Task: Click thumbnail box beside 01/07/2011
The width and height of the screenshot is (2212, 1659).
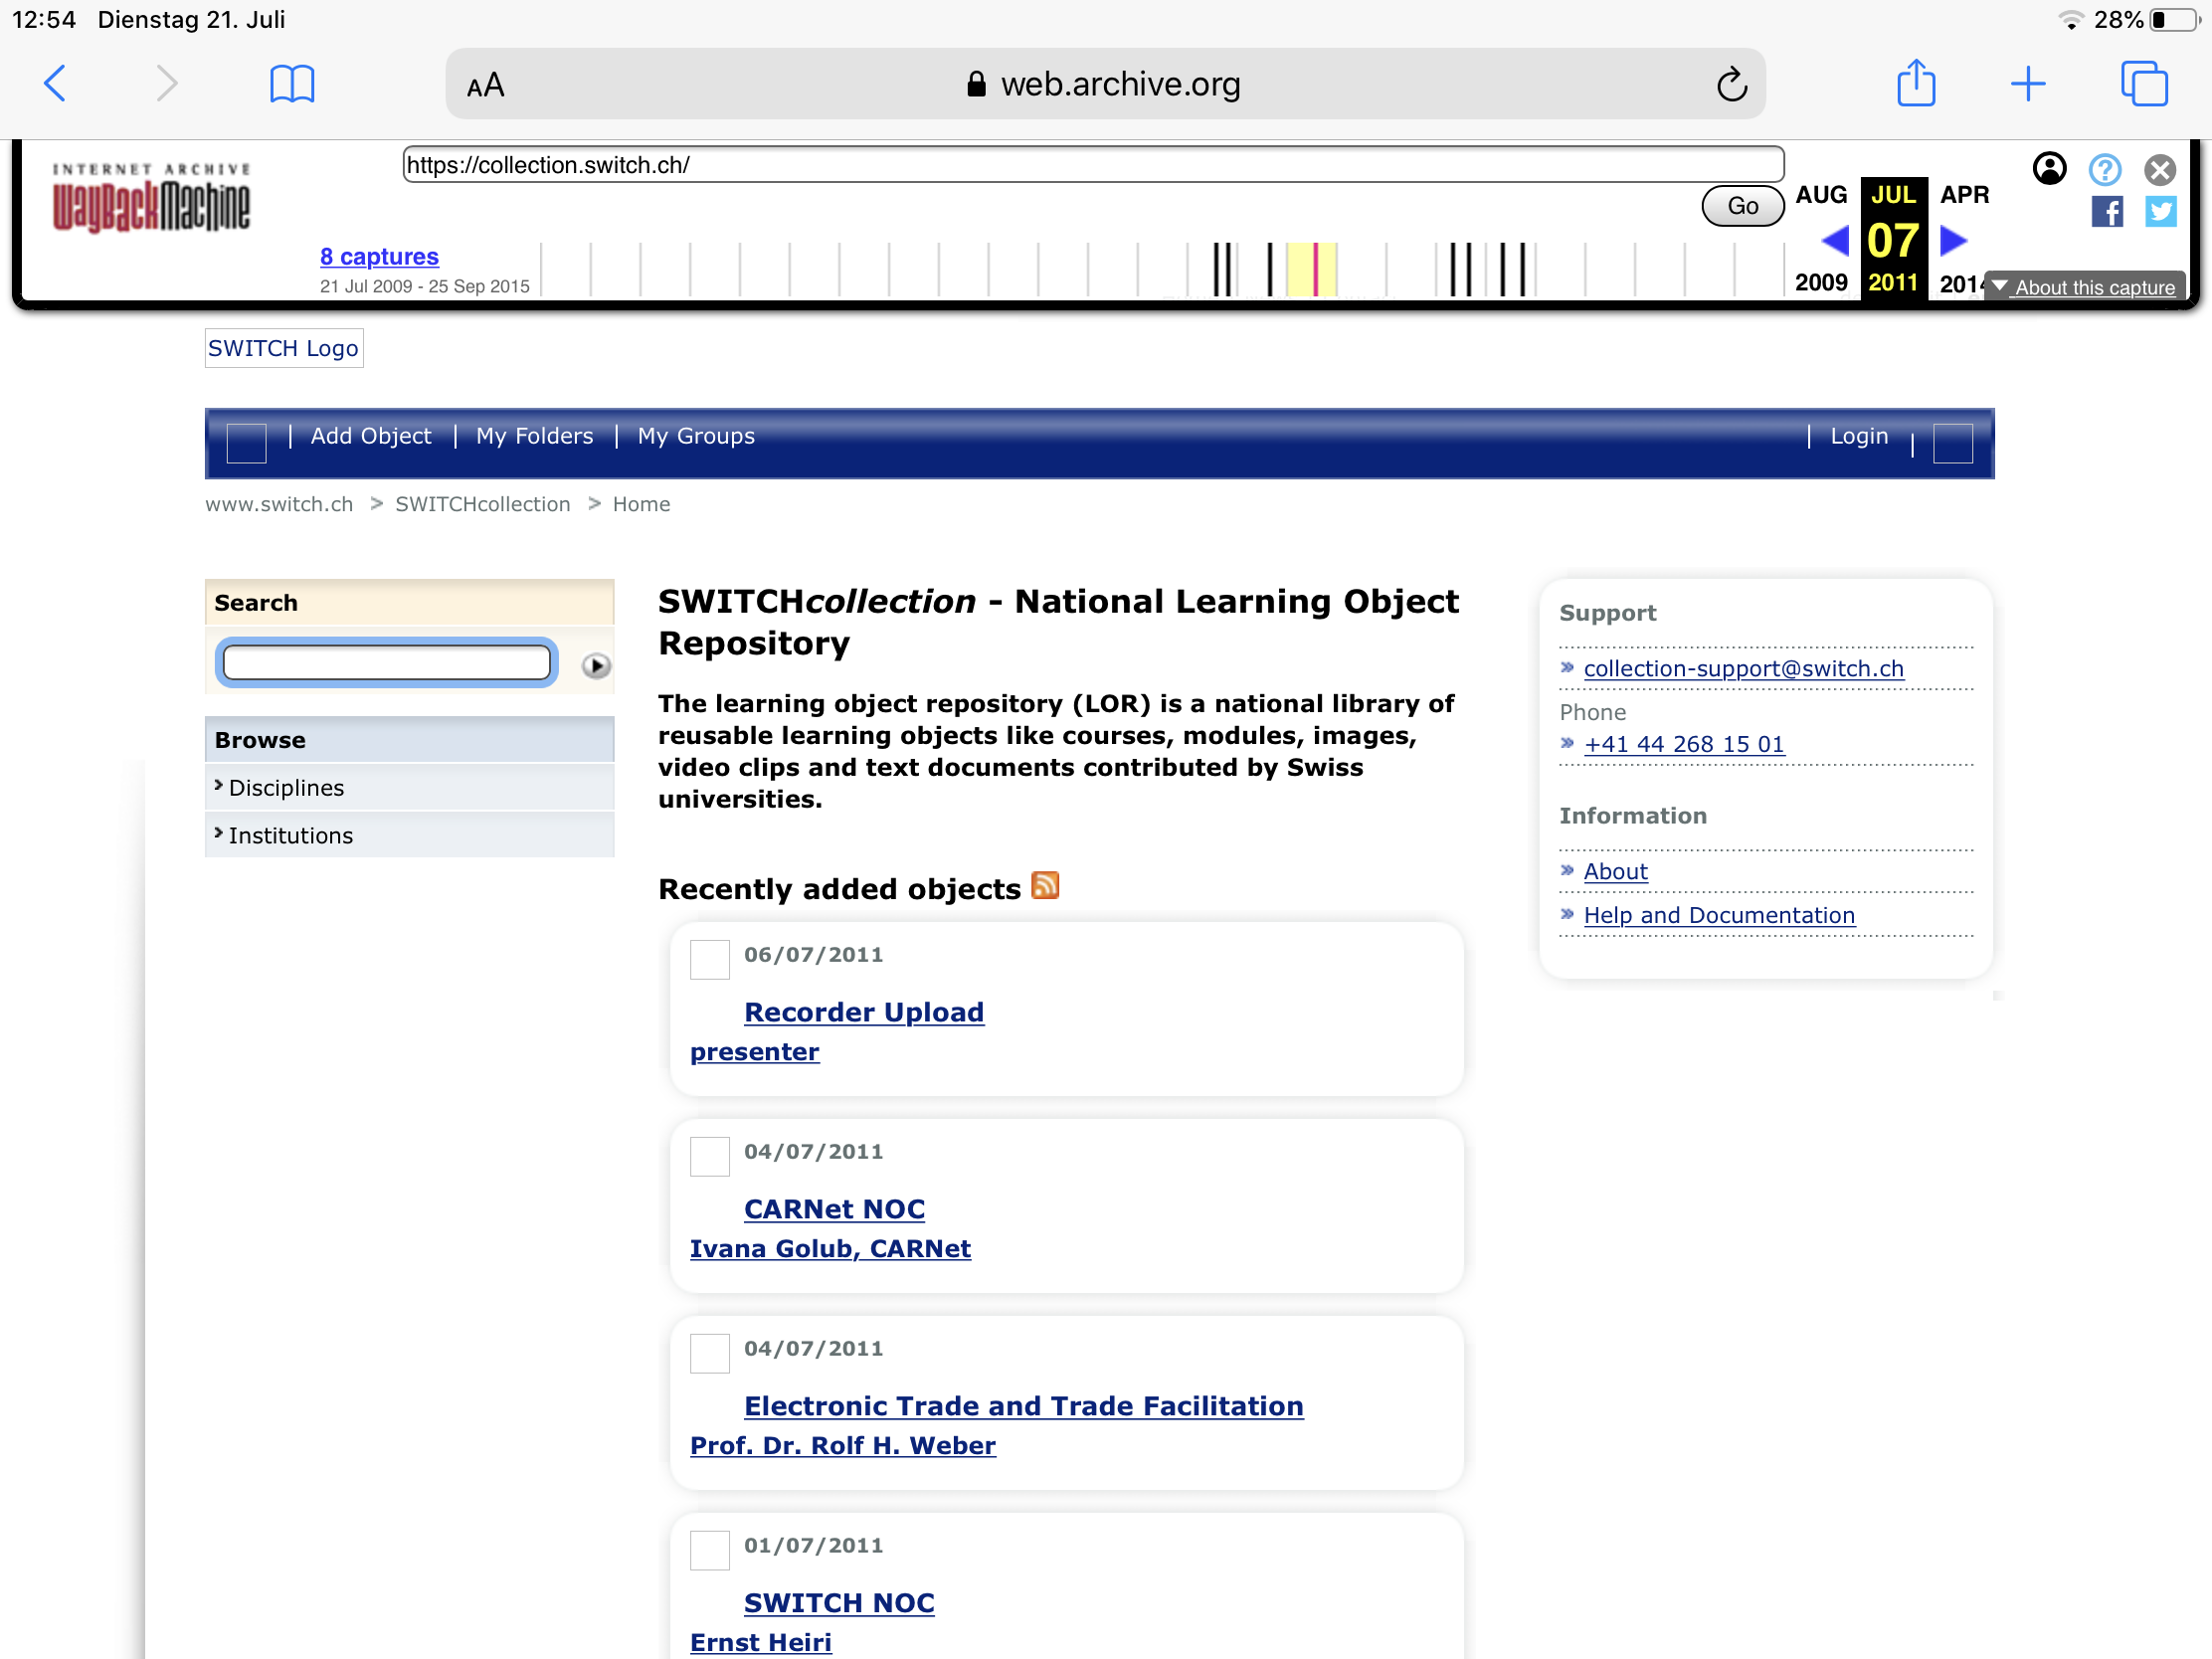Action: 709,1550
